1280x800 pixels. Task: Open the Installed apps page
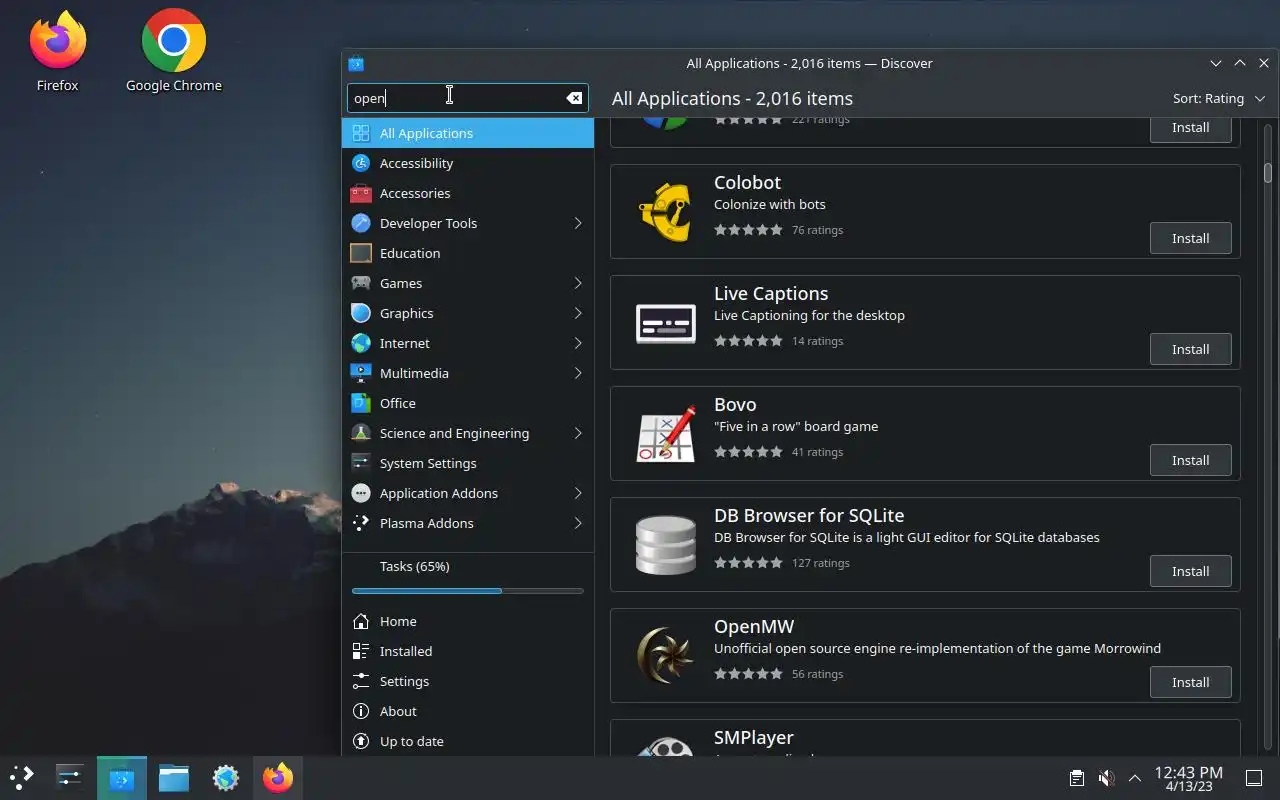tap(468, 651)
